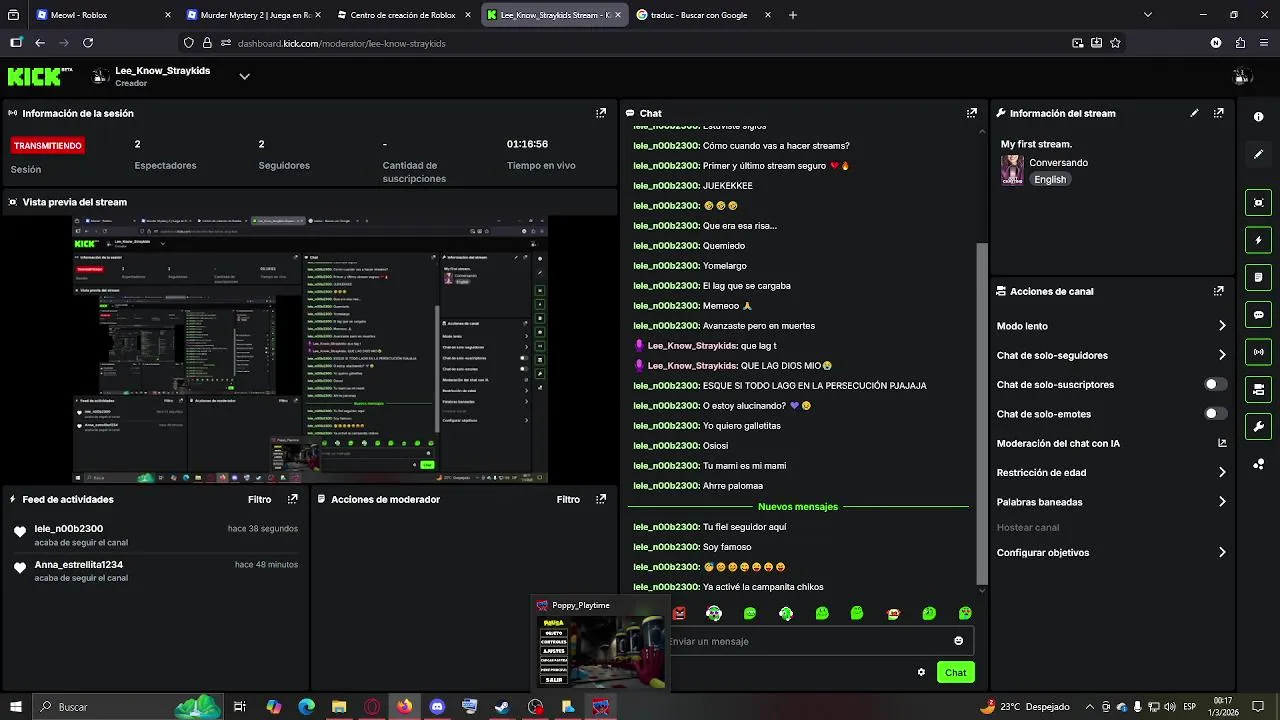Pop out the Feed de actividades panel
Image resolution: width=1280 pixels, height=720 pixels.
pos(293,499)
